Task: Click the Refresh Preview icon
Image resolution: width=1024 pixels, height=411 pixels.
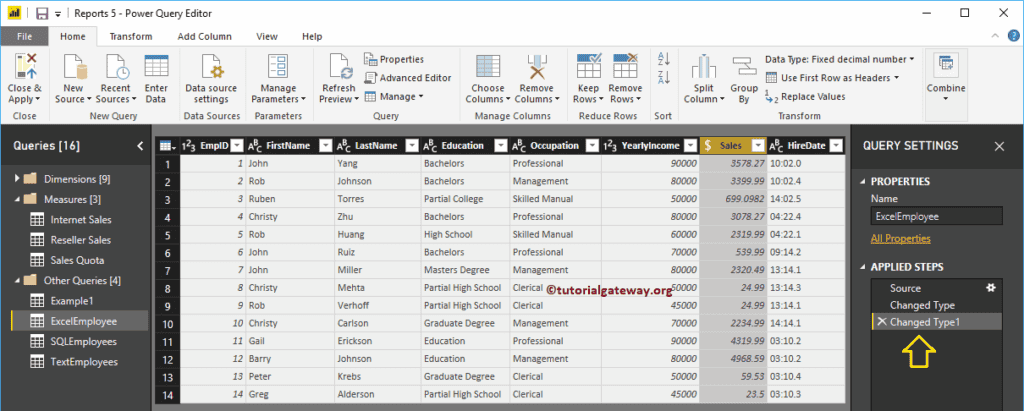Action: (x=340, y=67)
